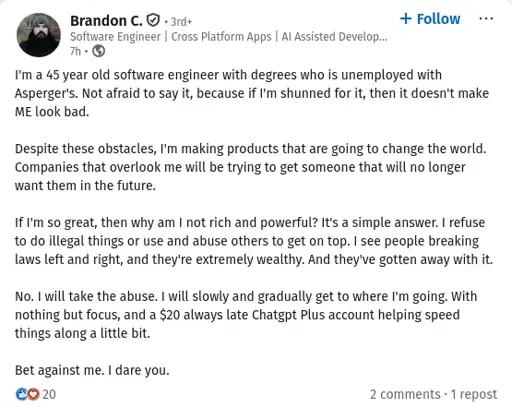Click the paragraph starting "If I'm so great"

(x=254, y=241)
